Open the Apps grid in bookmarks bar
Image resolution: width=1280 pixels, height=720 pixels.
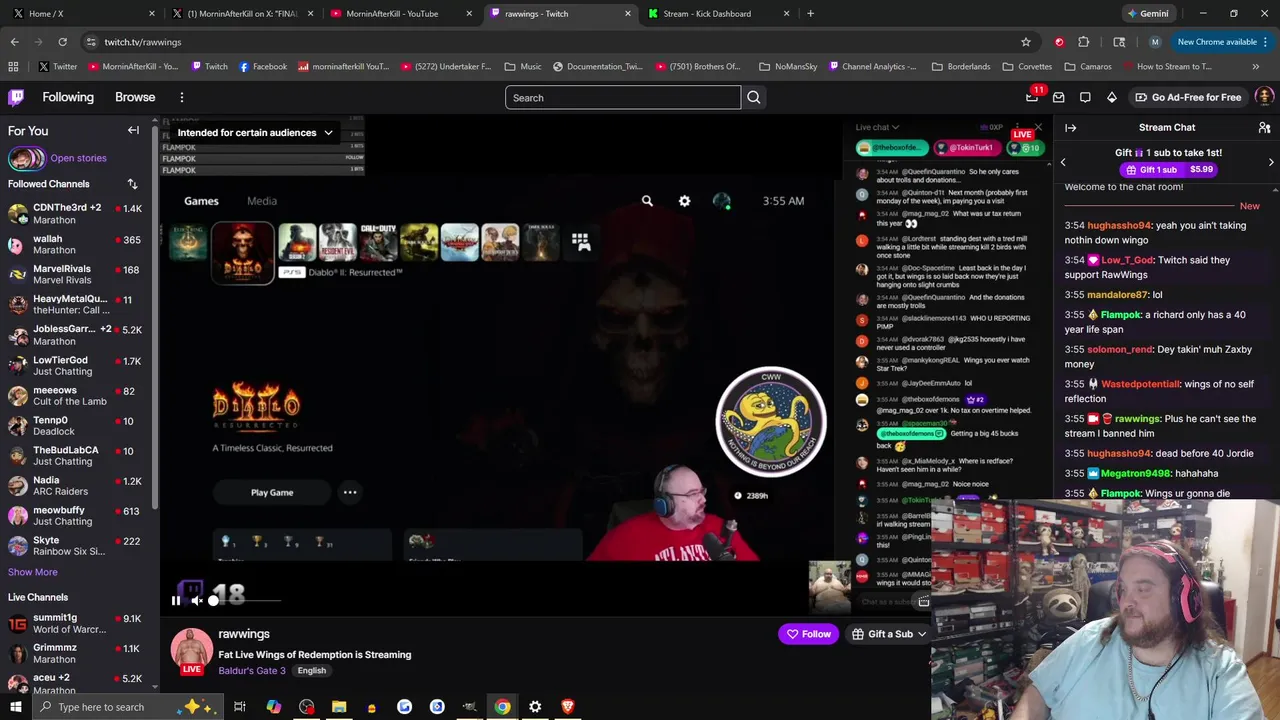tap(13, 67)
